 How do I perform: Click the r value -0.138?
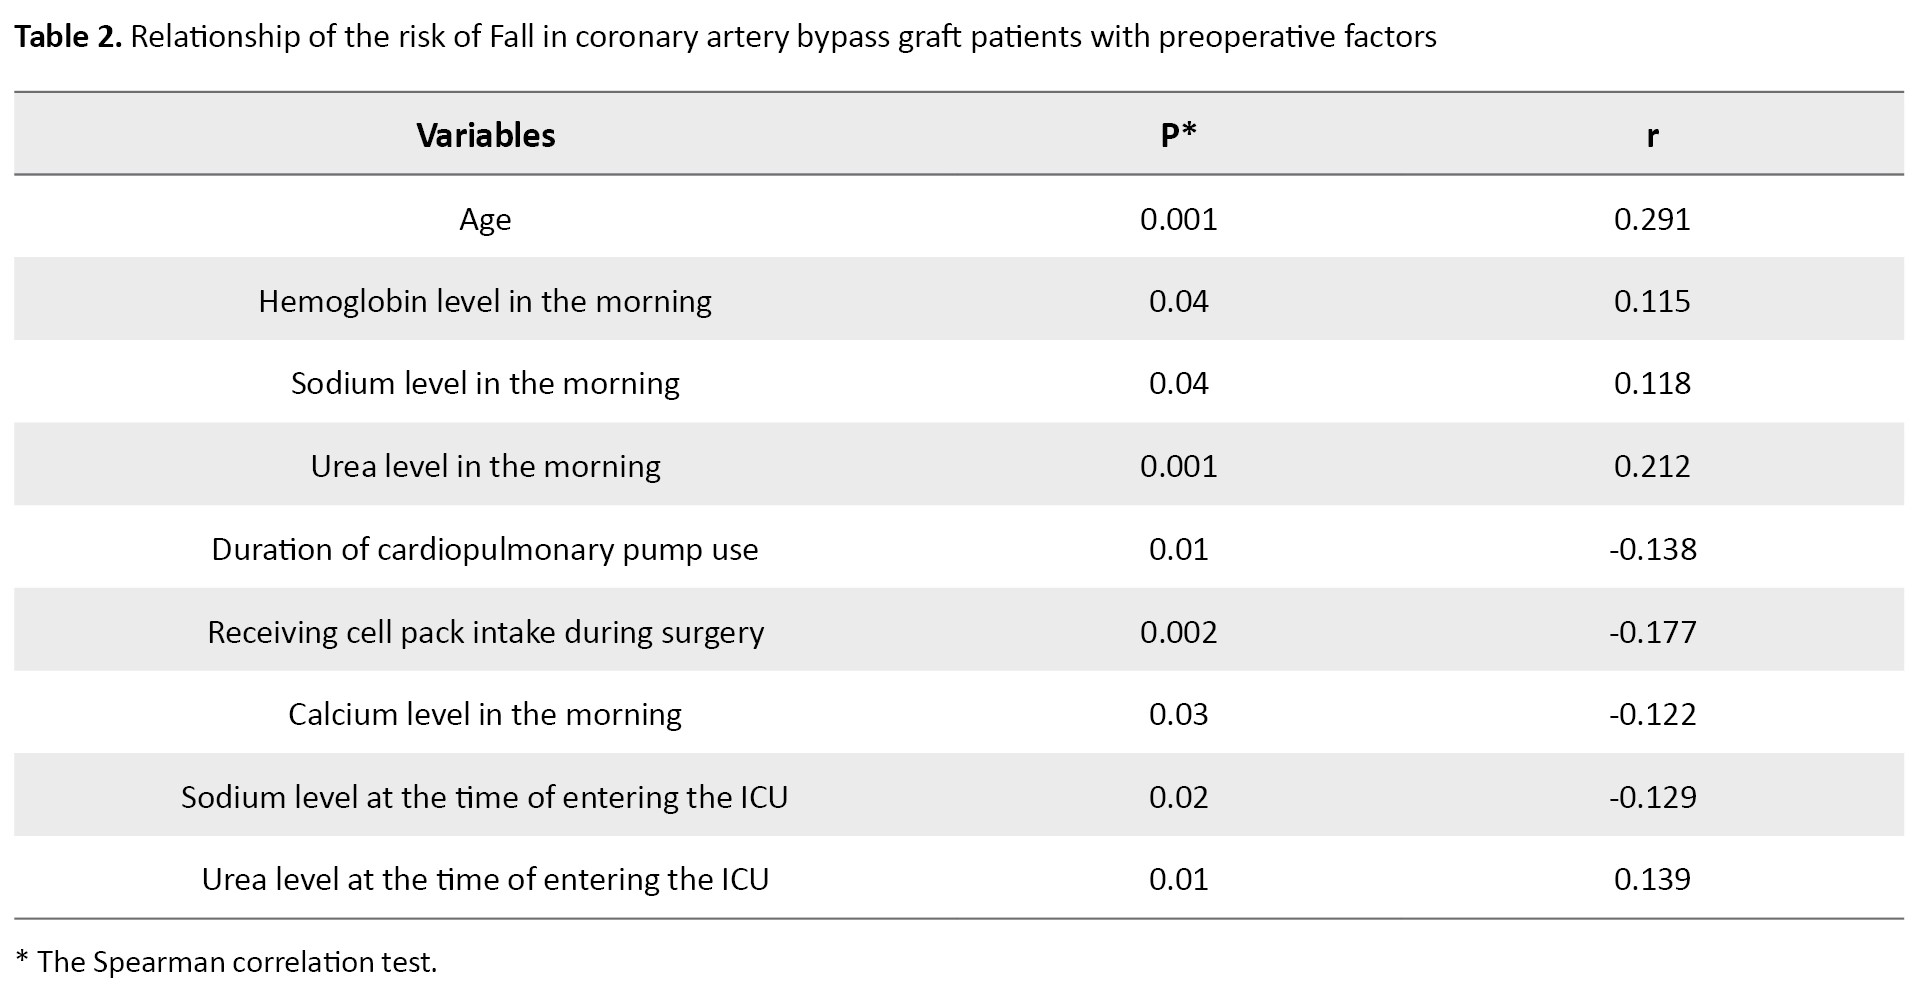1652,549
